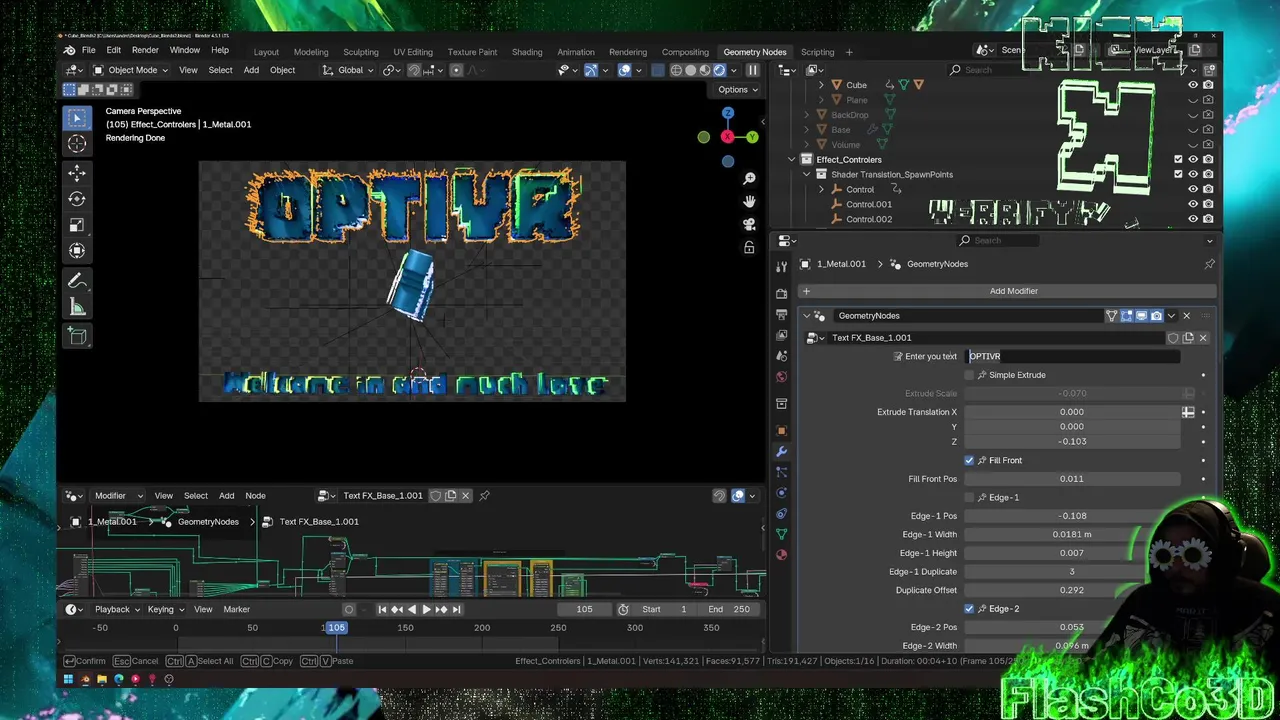Collapse Shader Transistion_SpawnPoints collection
The height and width of the screenshot is (720, 1280).
[x=807, y=175]
